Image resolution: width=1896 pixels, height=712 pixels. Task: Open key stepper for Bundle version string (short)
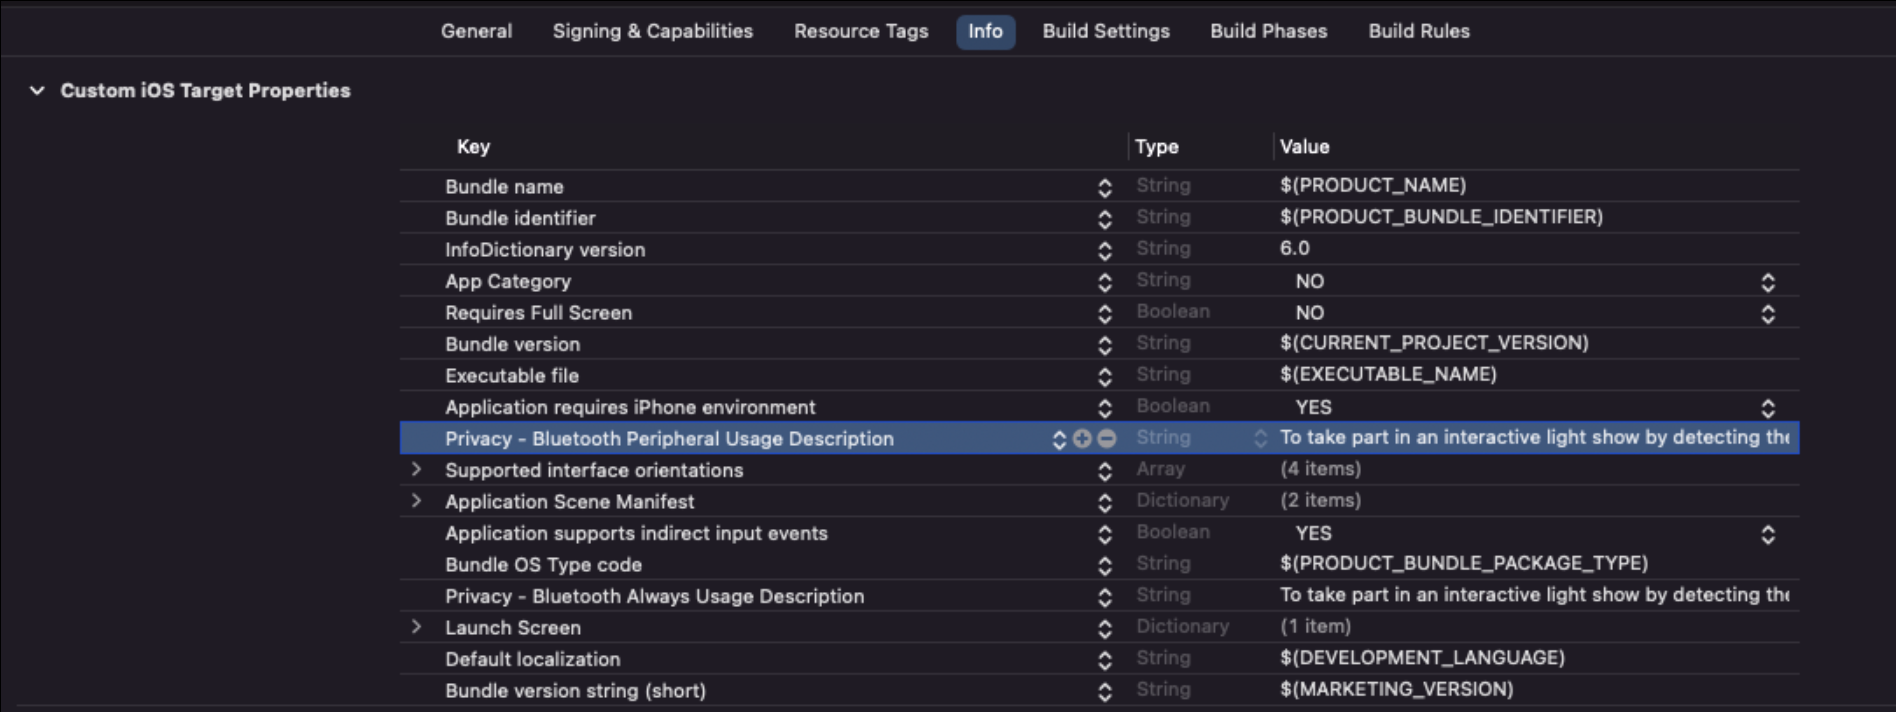1104,691
